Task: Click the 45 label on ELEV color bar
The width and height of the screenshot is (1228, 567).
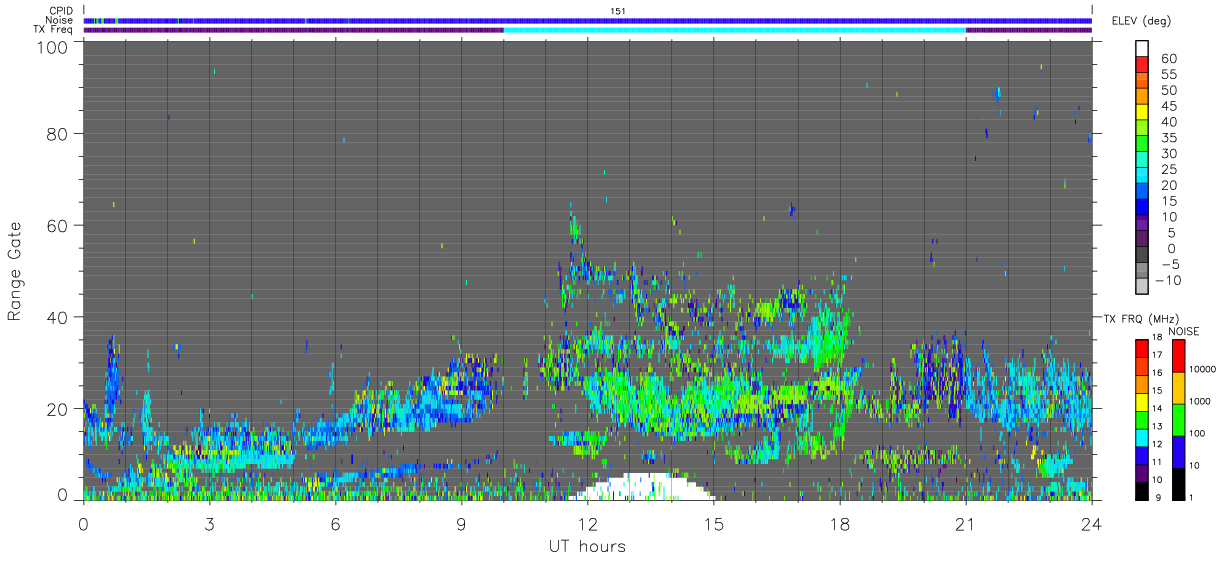Action: pyautogui.click(x=1168, y=106)
